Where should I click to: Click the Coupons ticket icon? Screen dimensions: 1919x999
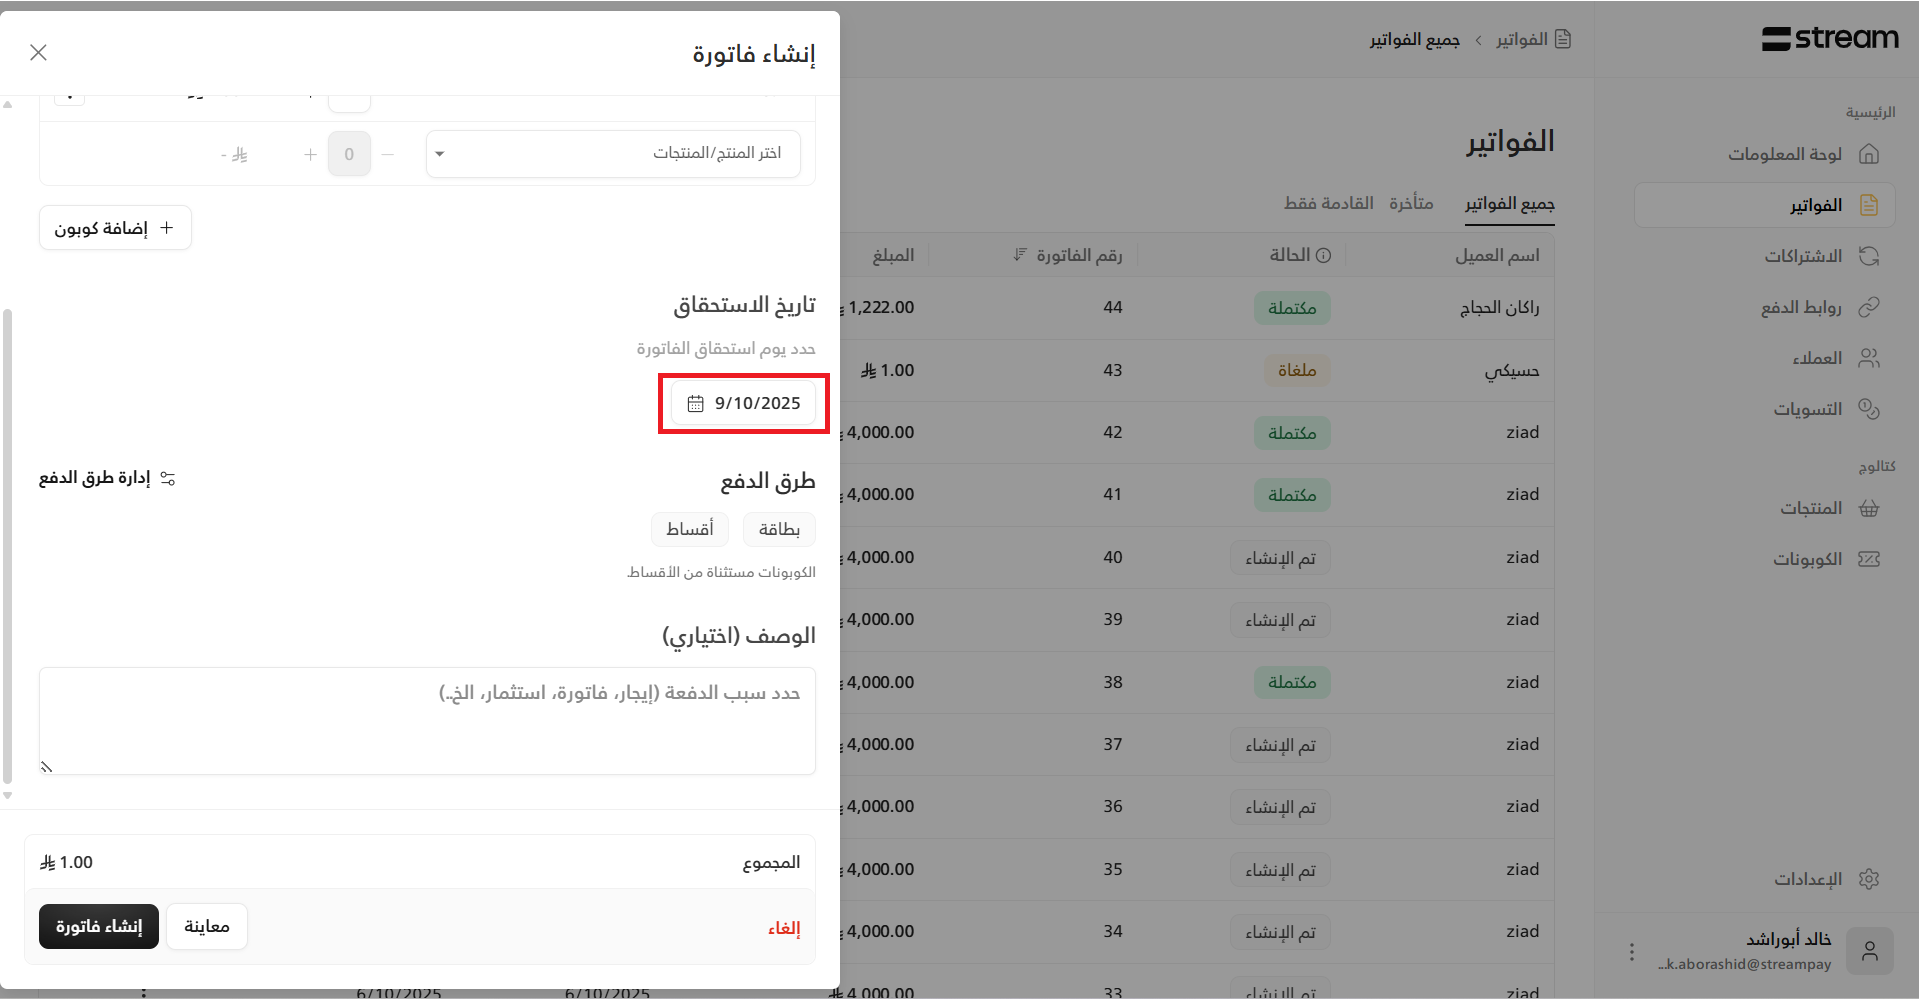click(x=1868, y=559)
